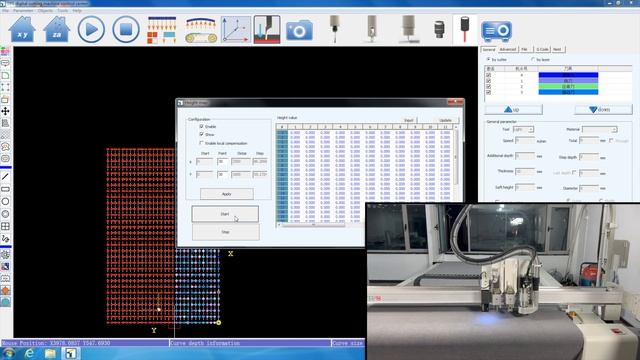Open the Tool dropdown in General parameter
Screen dimensions: 640x360
(524, 129)
